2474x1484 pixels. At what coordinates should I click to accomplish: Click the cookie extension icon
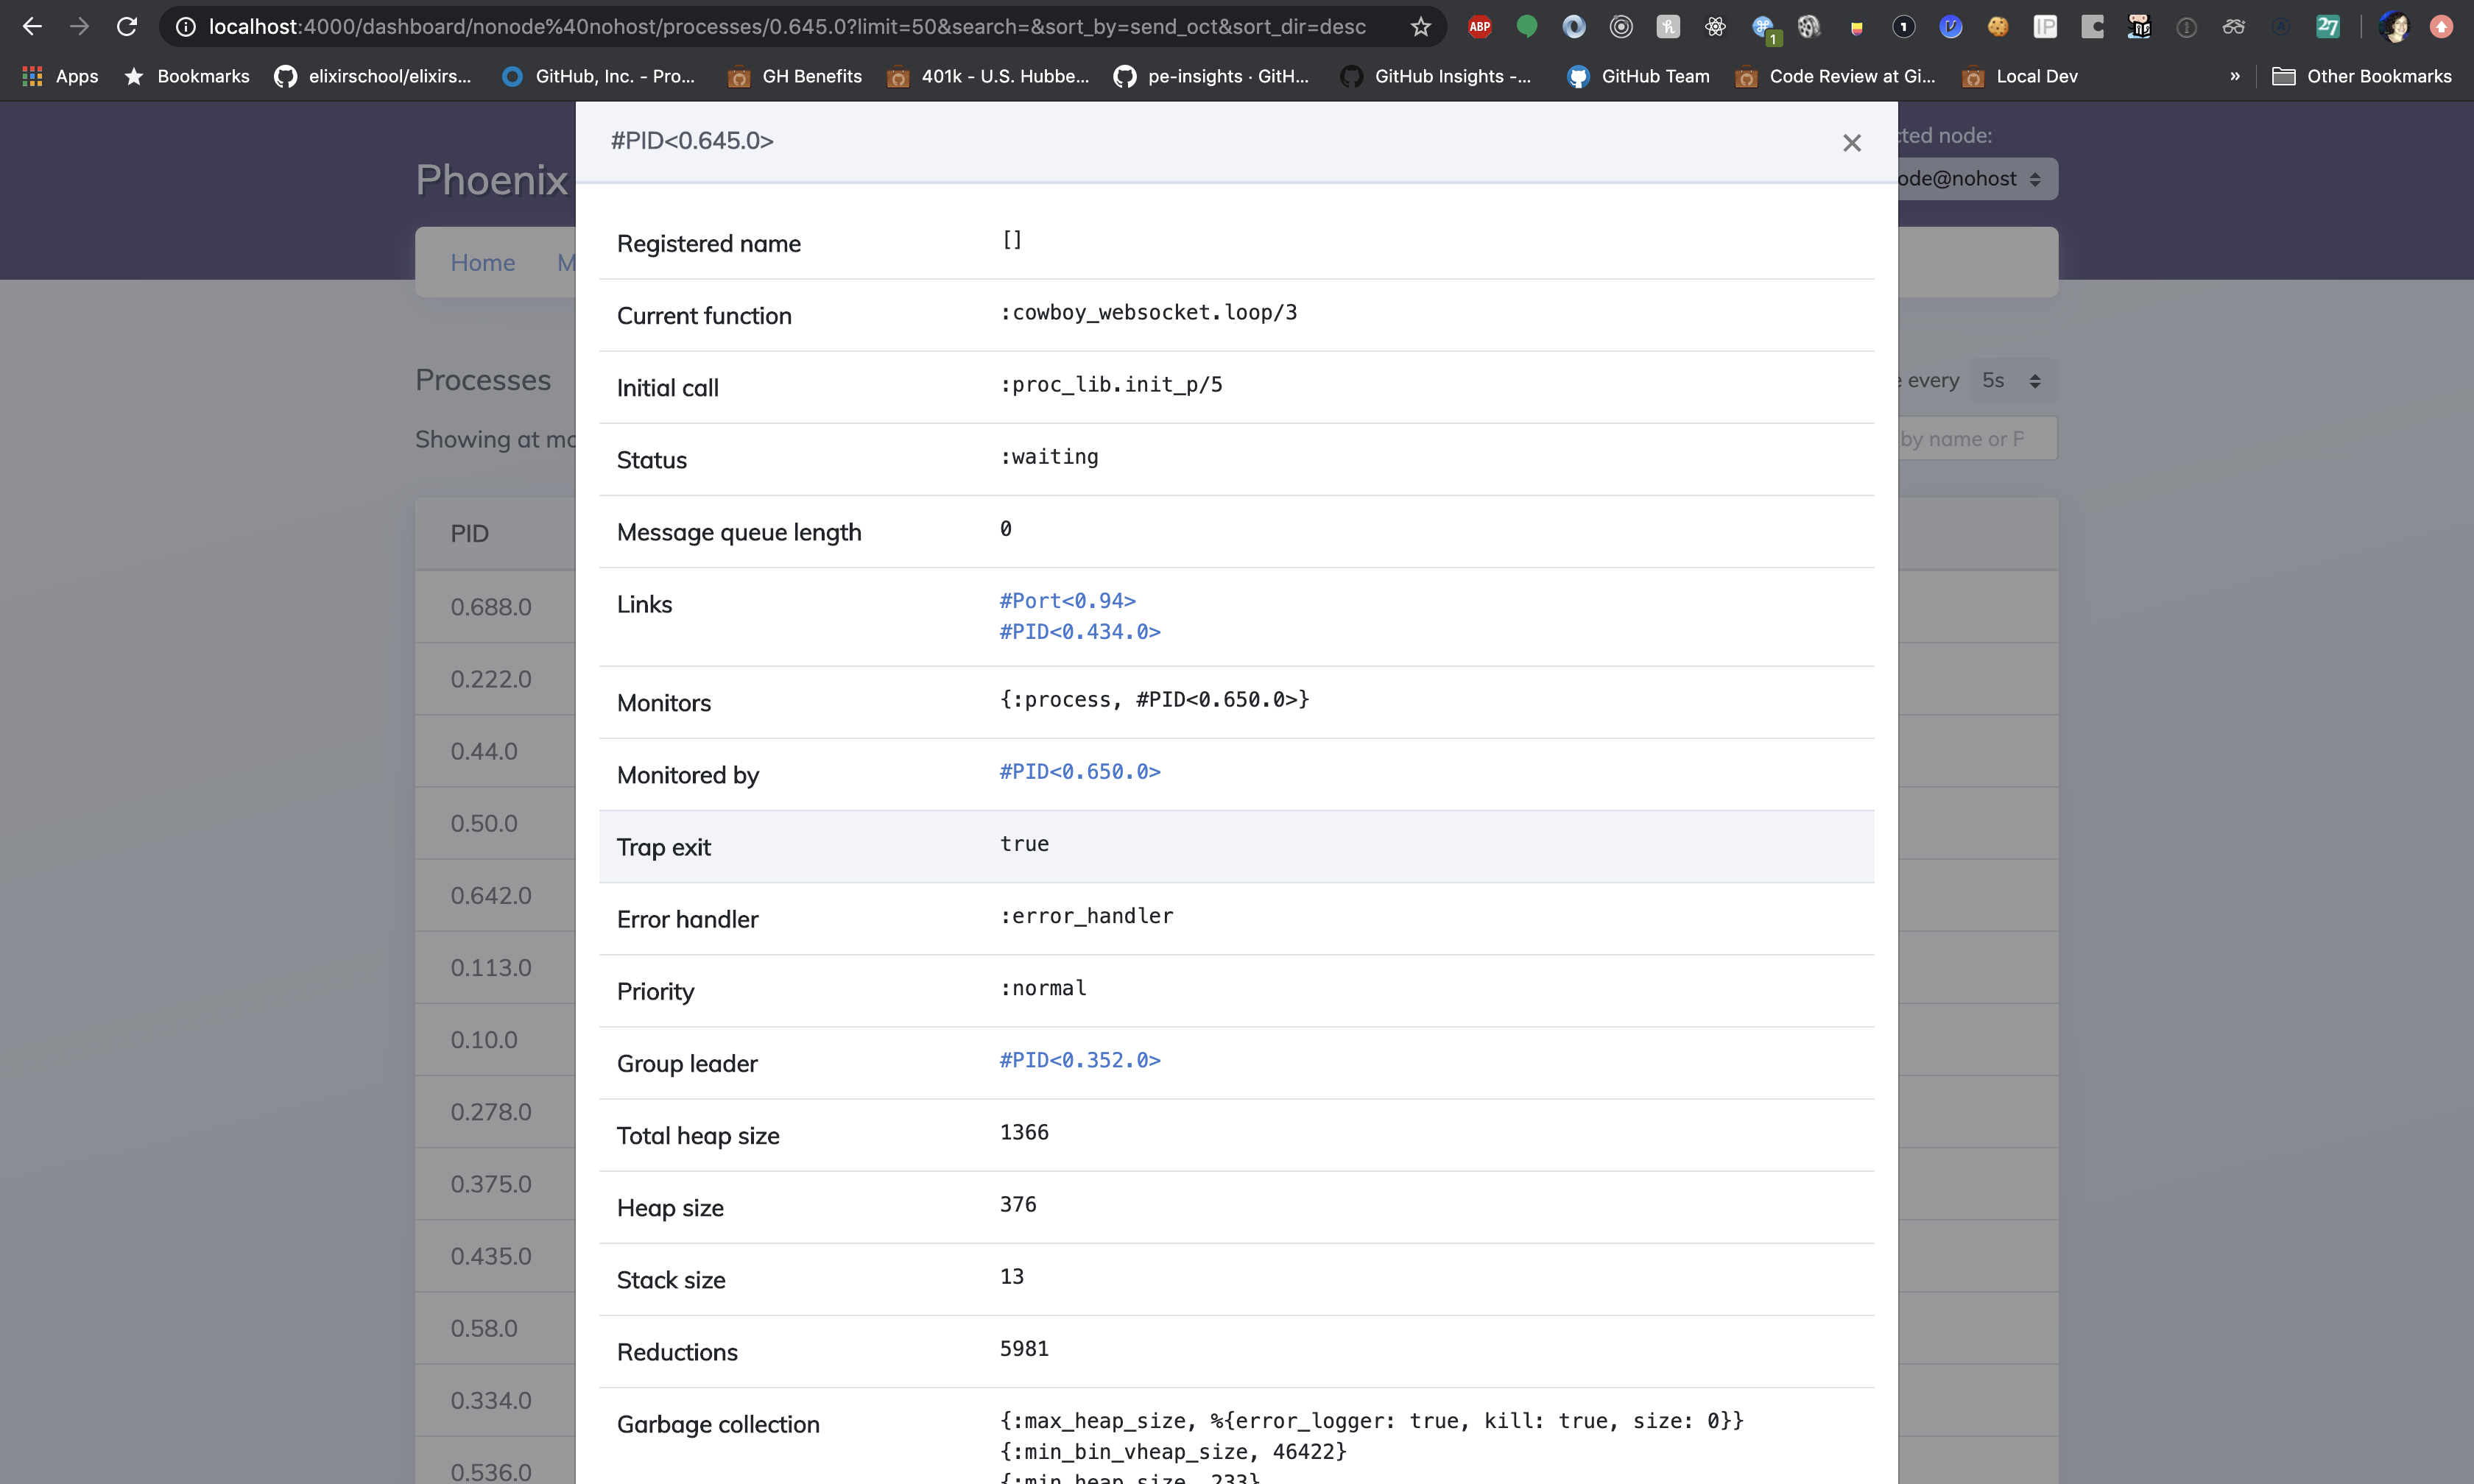click(x=1997, y=27)
